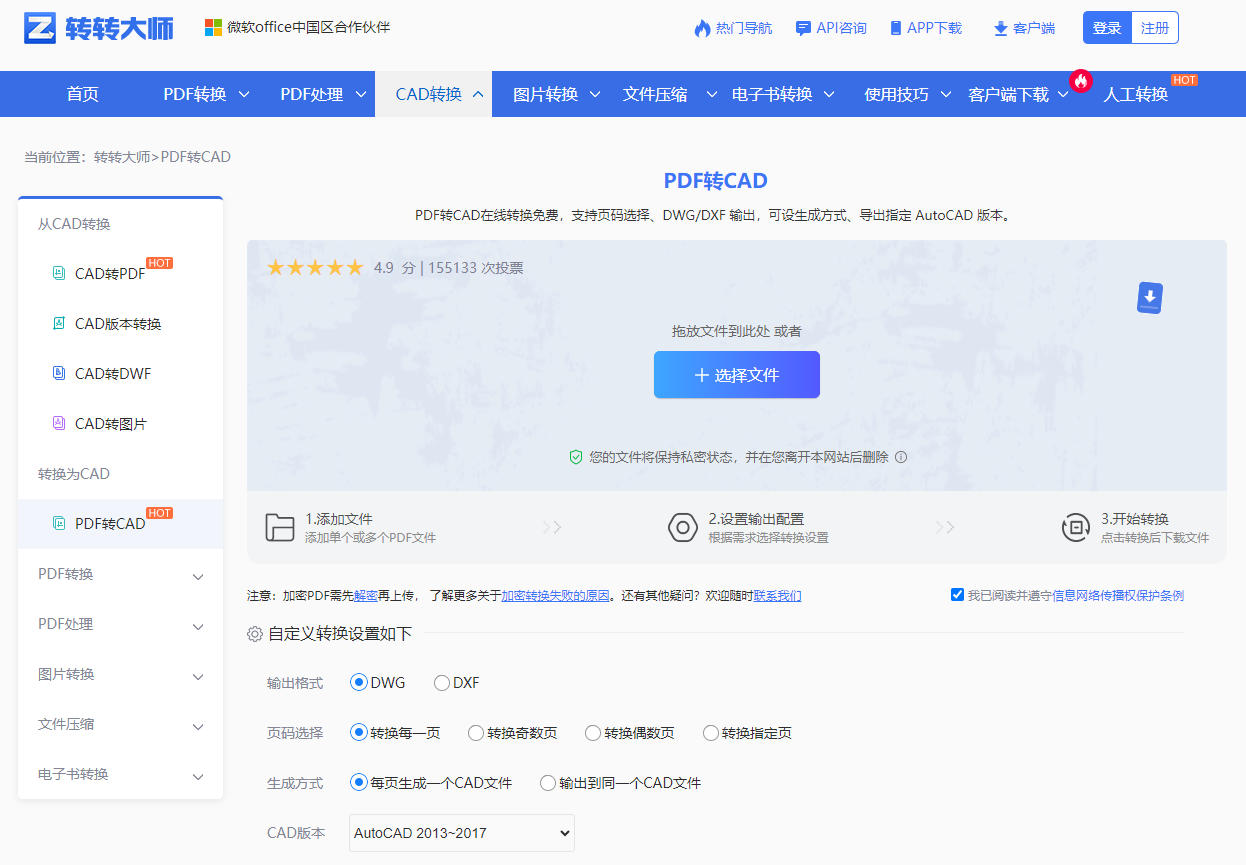1246x865 pixels.
Task: Switch to the 首页 tab
Action: coord(82,93)
